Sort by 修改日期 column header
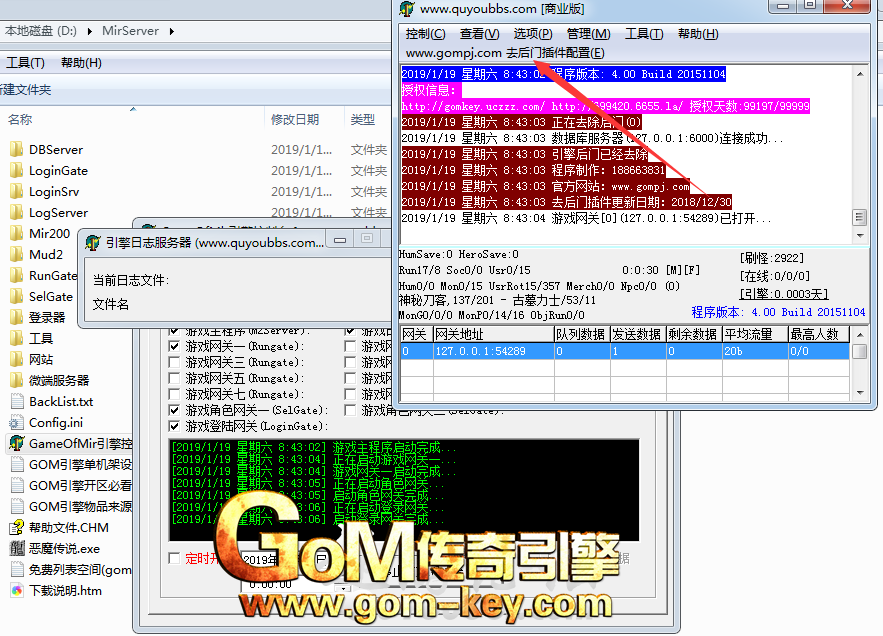Viewport: 883px width, 636px height. 304,119
